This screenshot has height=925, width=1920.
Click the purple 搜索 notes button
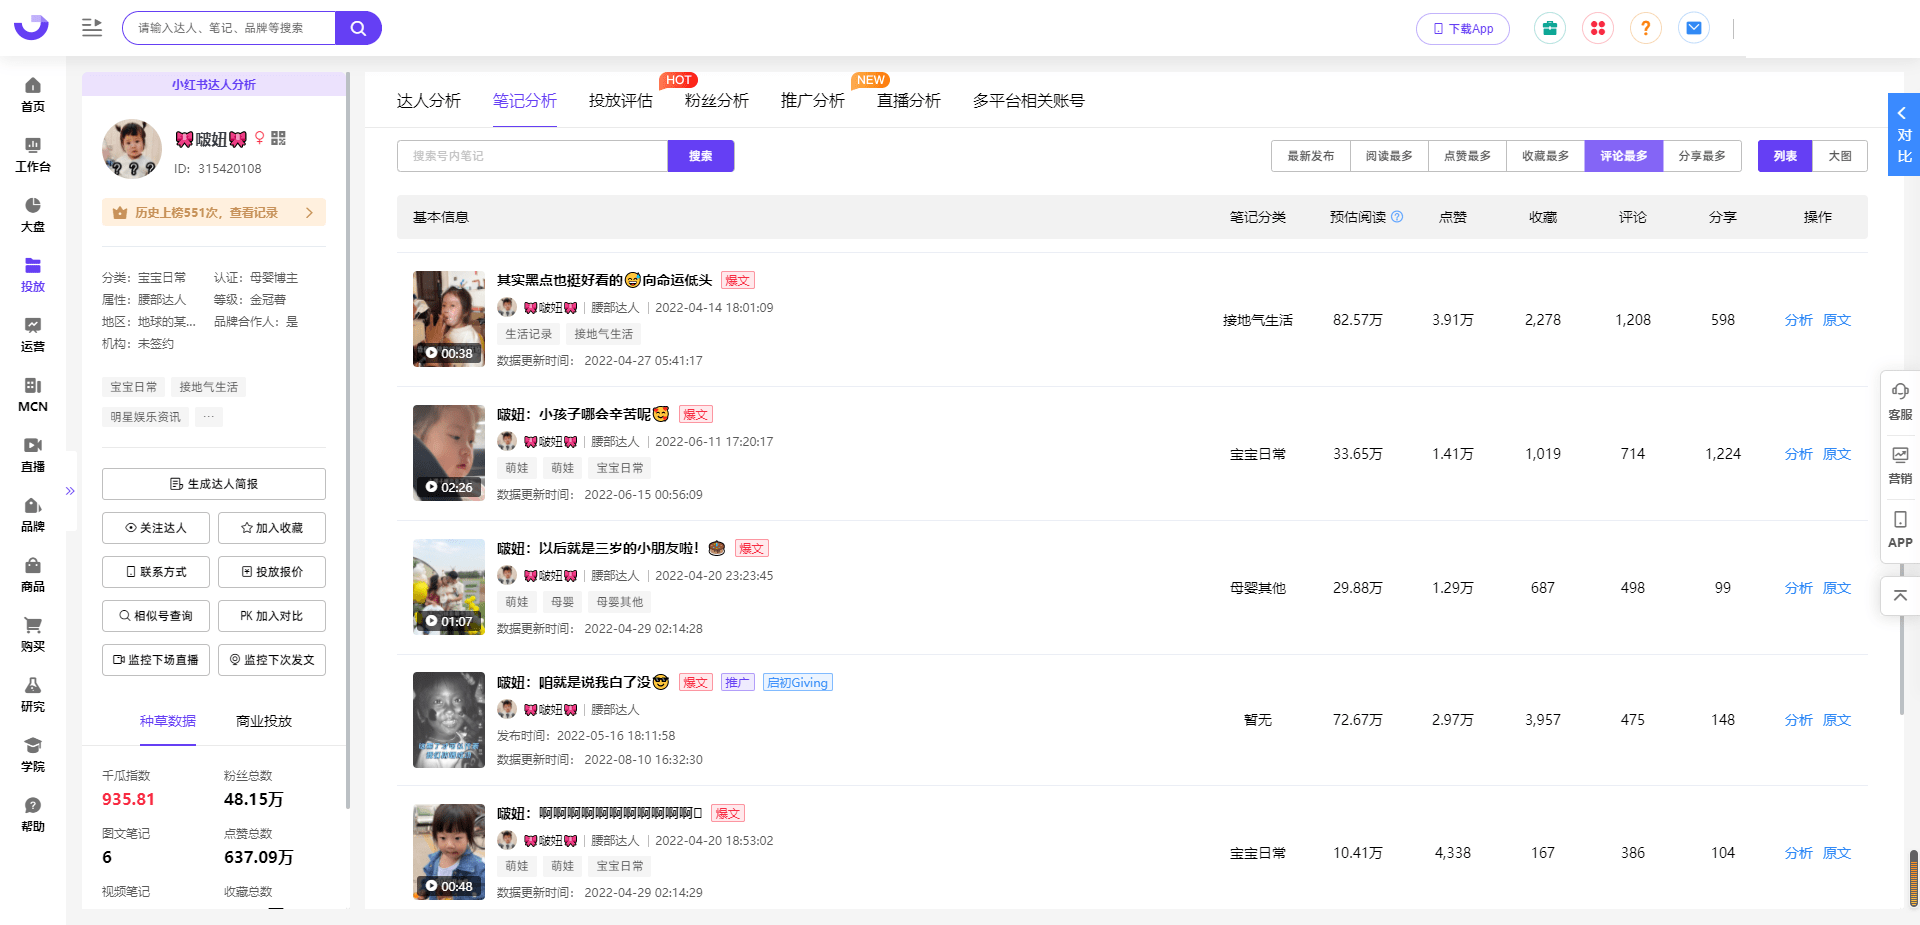(x=701, y=156)
